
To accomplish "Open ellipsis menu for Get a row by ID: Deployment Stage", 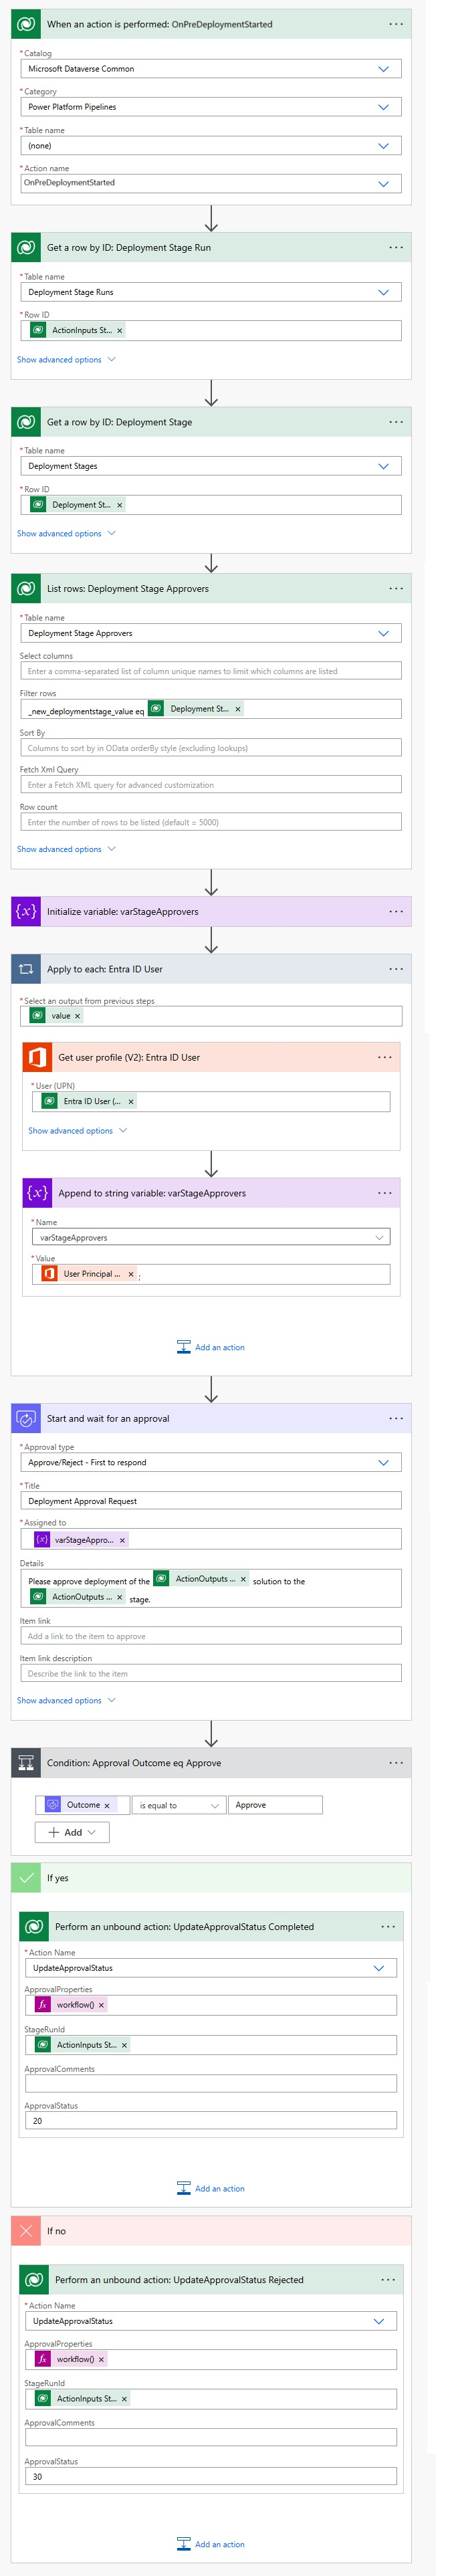I will [396, 422].
